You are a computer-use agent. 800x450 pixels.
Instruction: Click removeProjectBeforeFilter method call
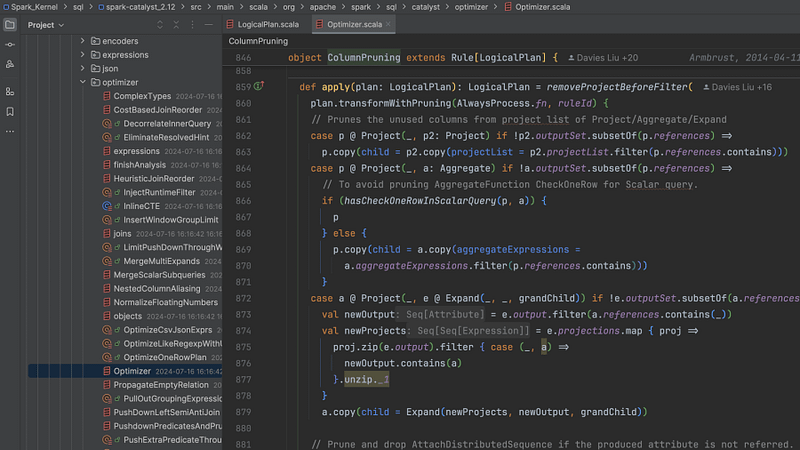pyautogui.click(x=617, y=87)
